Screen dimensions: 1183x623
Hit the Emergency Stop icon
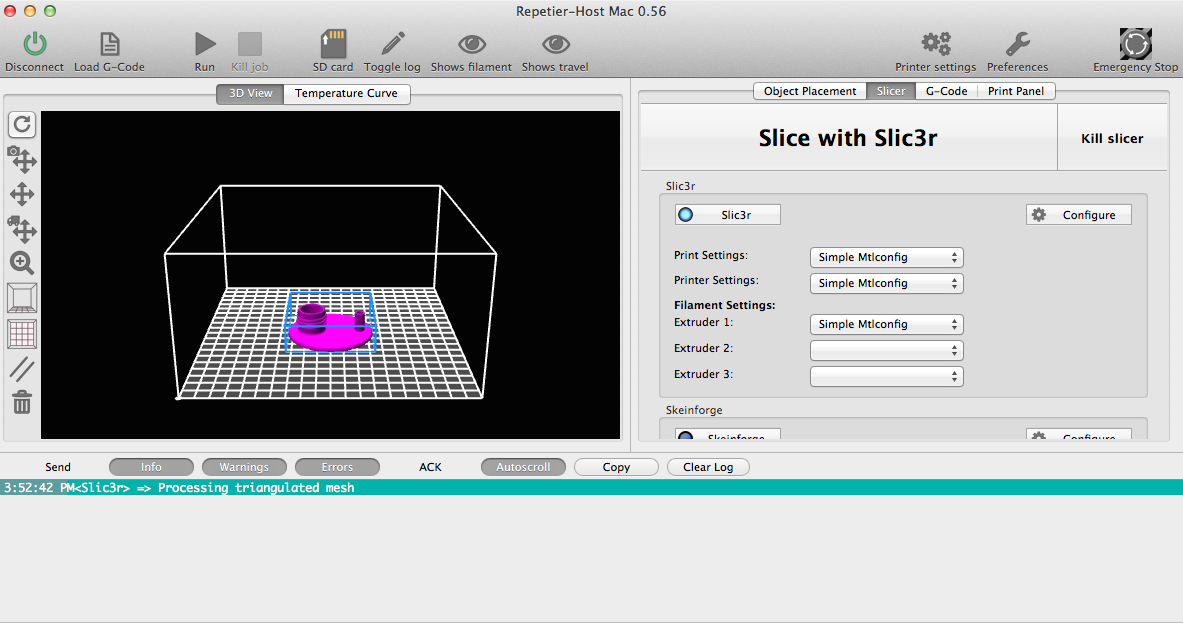coord(1135,44)
